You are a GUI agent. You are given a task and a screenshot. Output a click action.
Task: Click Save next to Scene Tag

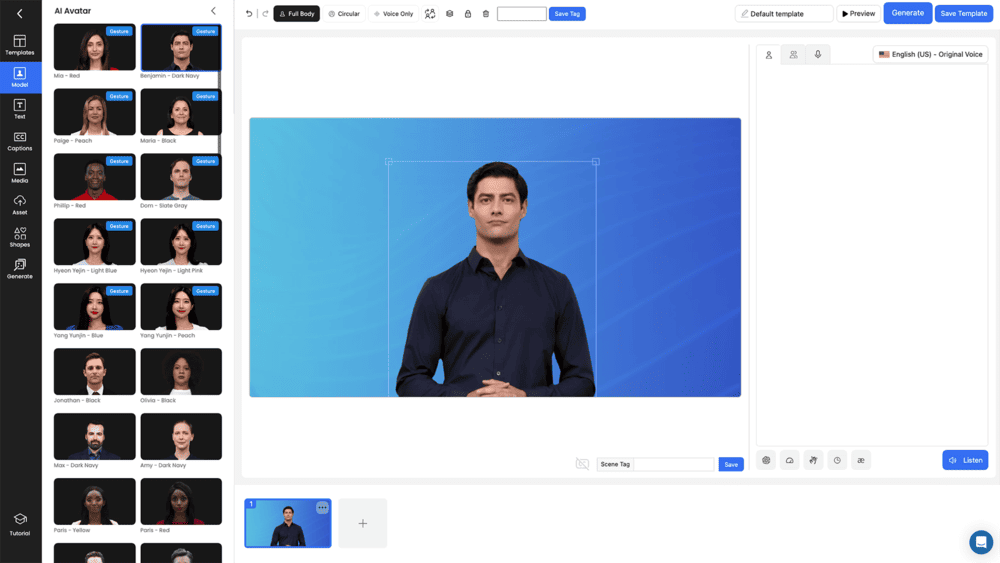click(x=731, y=464)
